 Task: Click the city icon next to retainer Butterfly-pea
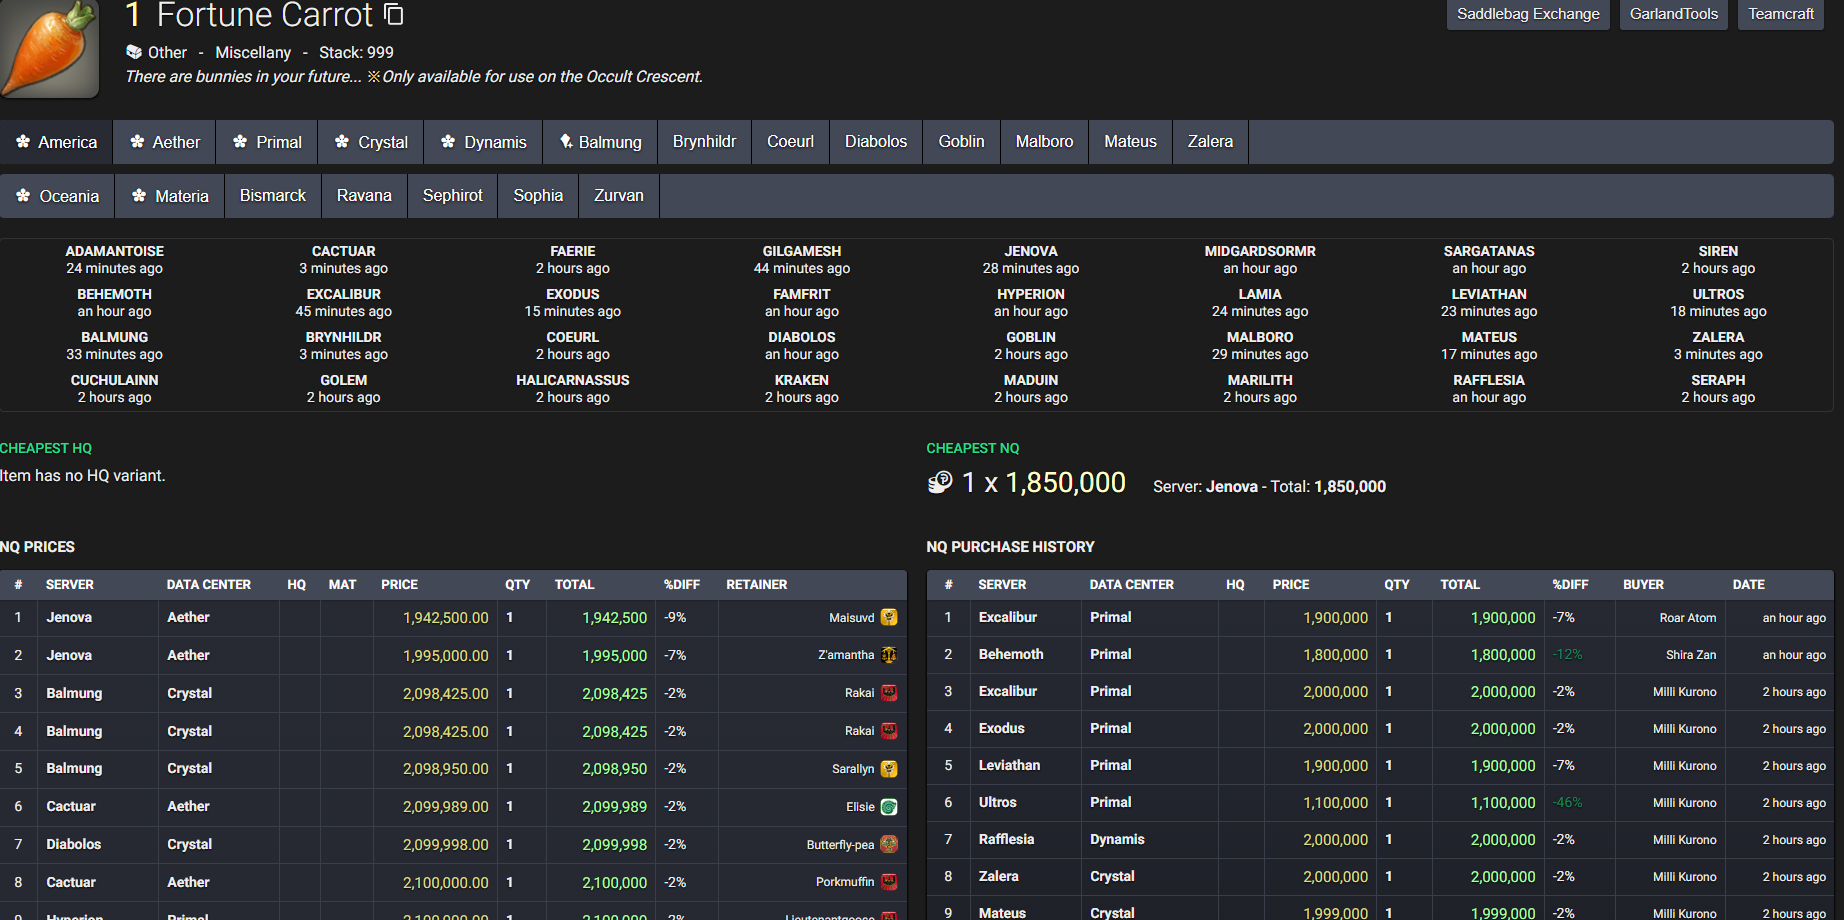tap(889, 845)
